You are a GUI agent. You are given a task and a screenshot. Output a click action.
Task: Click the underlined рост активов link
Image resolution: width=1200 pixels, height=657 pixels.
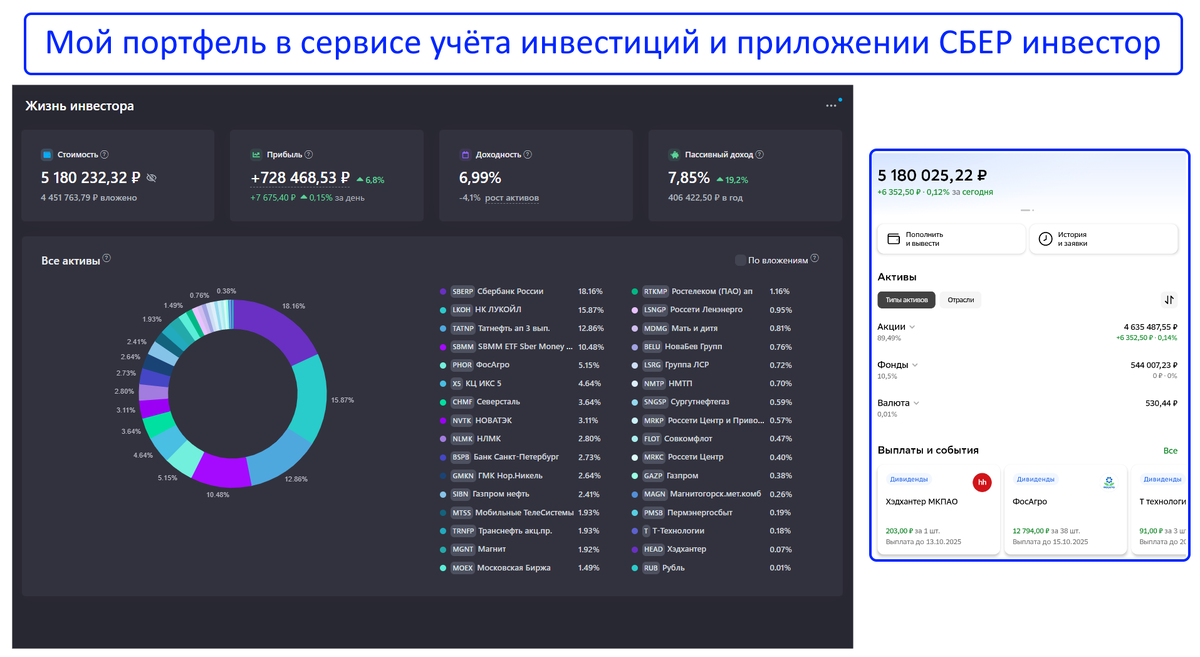[512, 198]
